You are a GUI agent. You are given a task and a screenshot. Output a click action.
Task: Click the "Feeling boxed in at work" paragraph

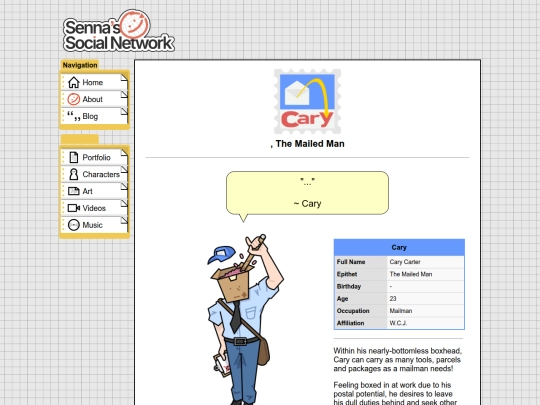pyautogui.click(x=395, y=394)
